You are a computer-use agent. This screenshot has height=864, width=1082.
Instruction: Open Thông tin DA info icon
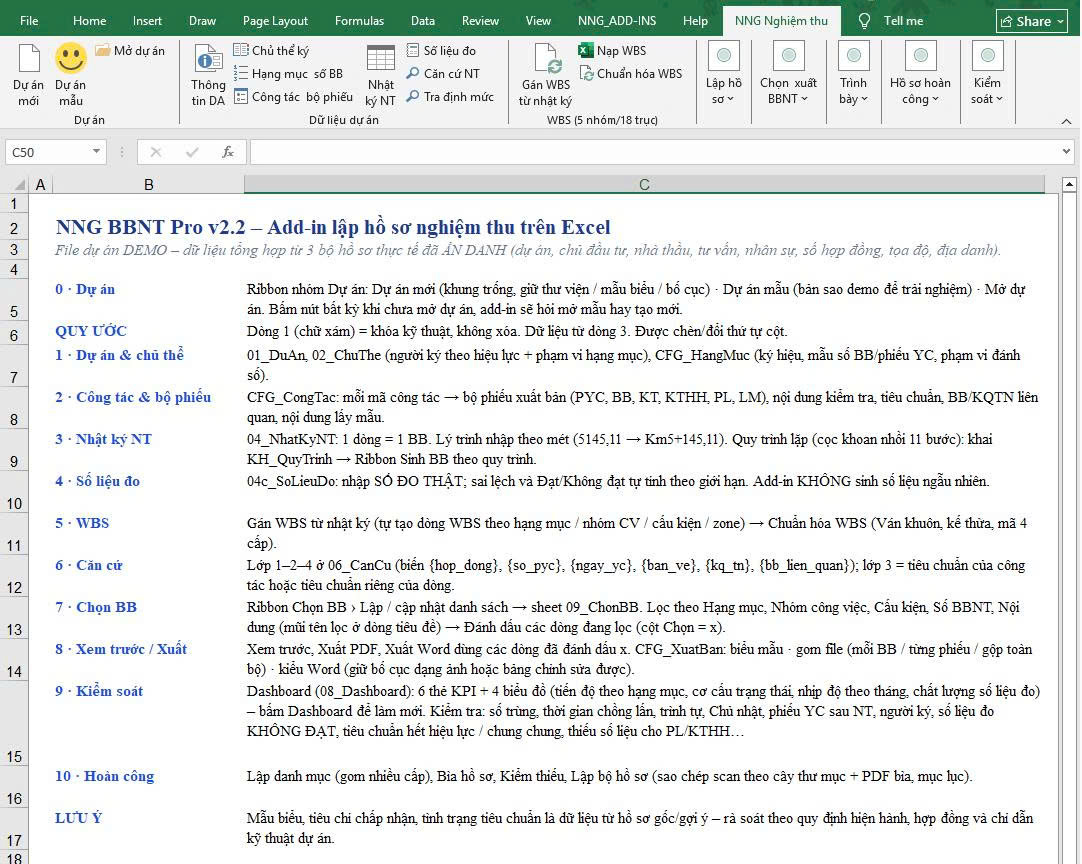point(208,59)
